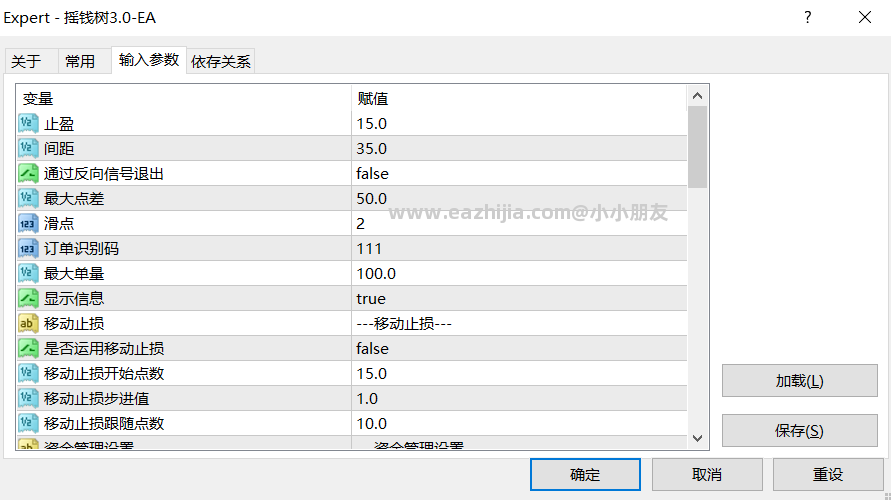Image resolution: width=891 pixels, height=500 pixels.
Task: Select the ---移动止损--- value cell
Action: tap(519, 323)
